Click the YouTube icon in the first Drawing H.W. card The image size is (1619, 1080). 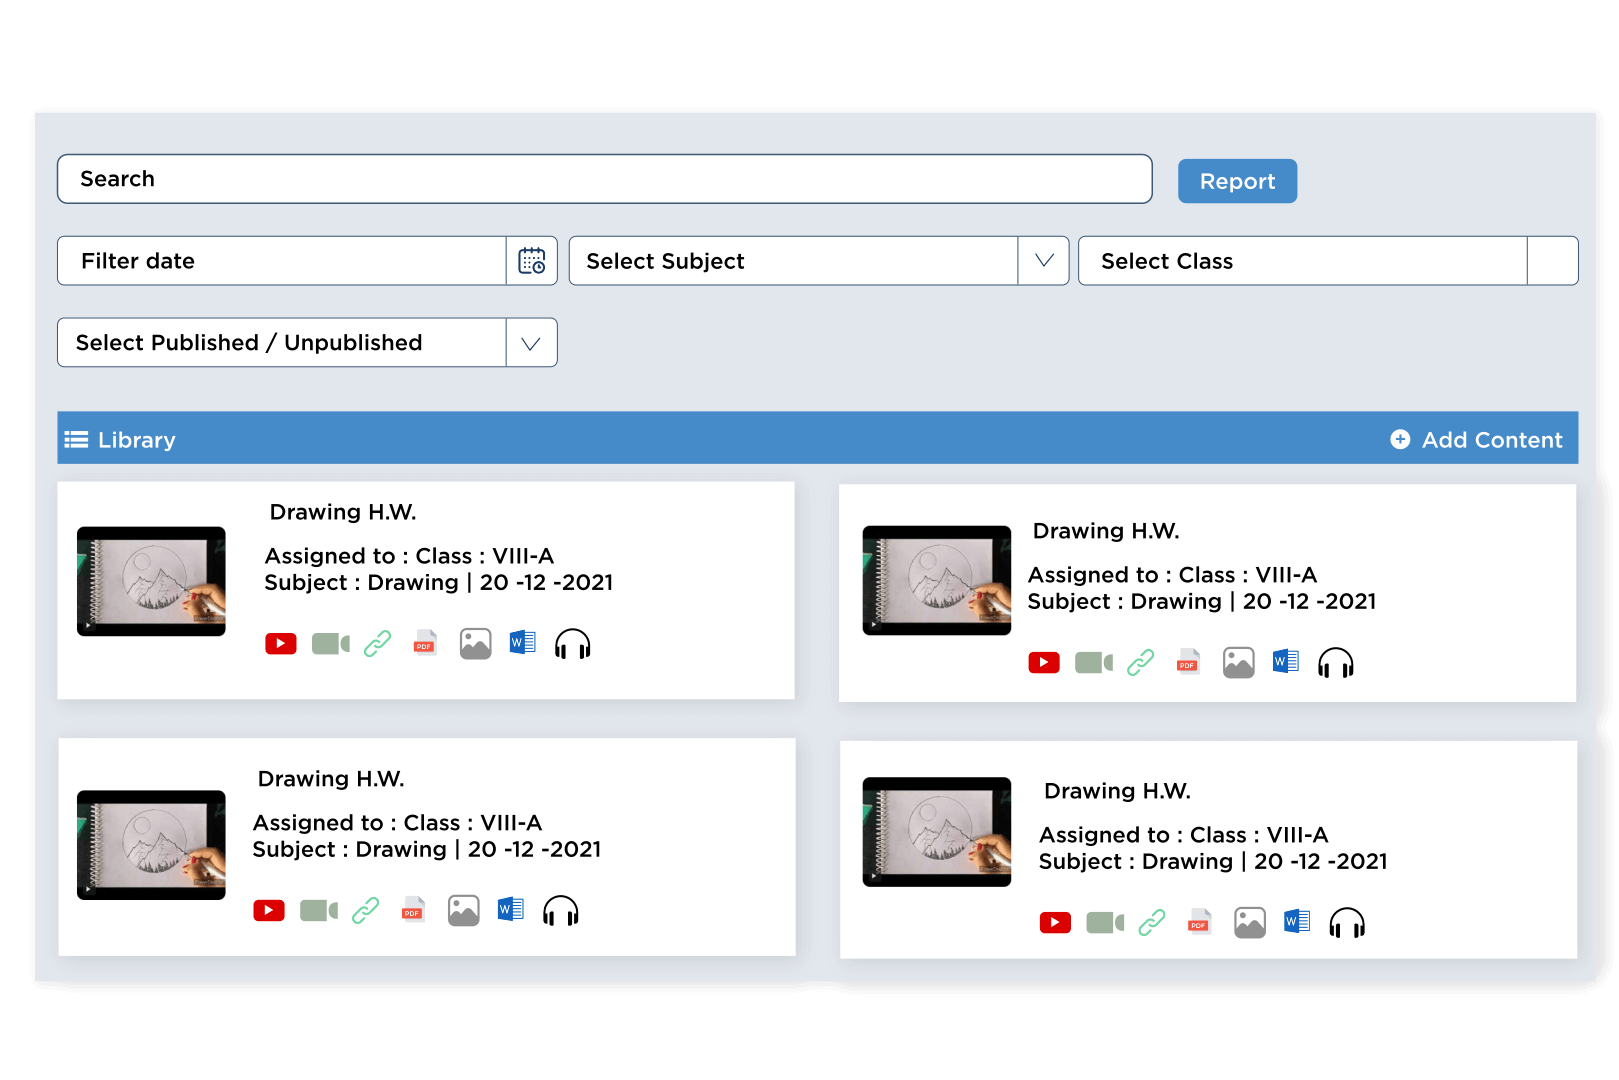coord(280,644)
